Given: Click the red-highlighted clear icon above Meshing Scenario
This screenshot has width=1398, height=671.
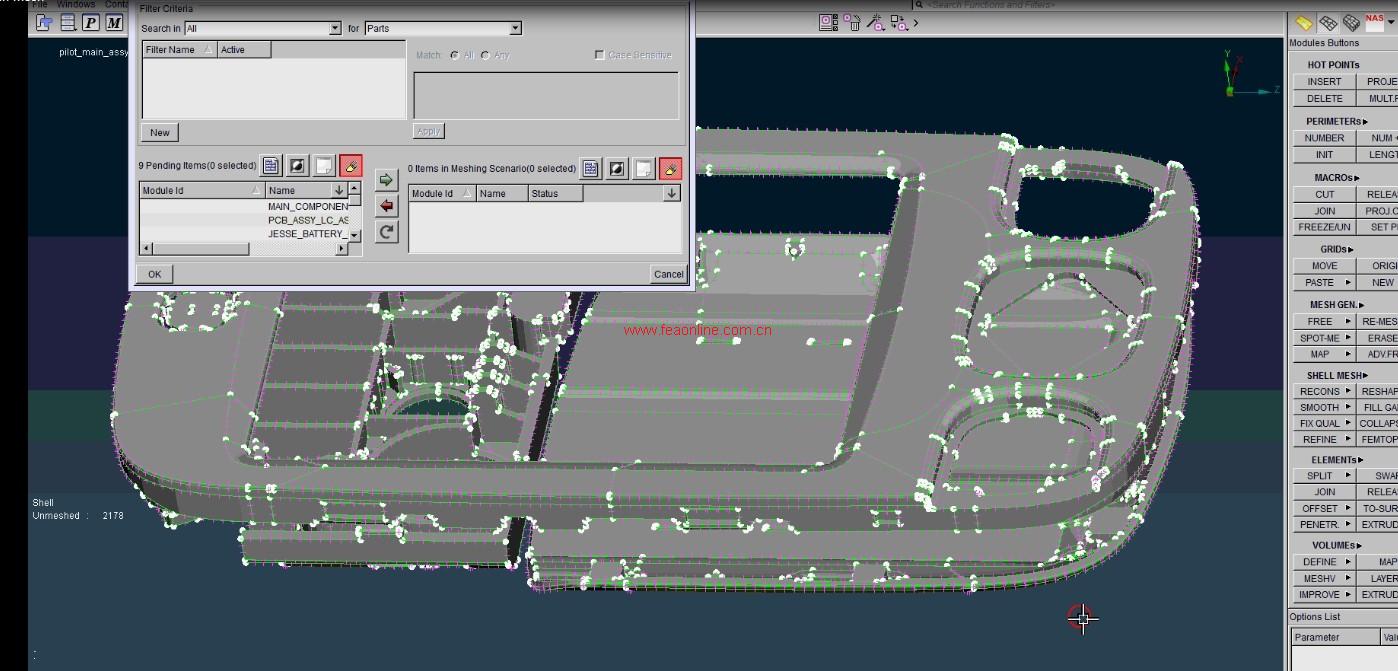Looking at the screenshot, I should pos(670,169).
